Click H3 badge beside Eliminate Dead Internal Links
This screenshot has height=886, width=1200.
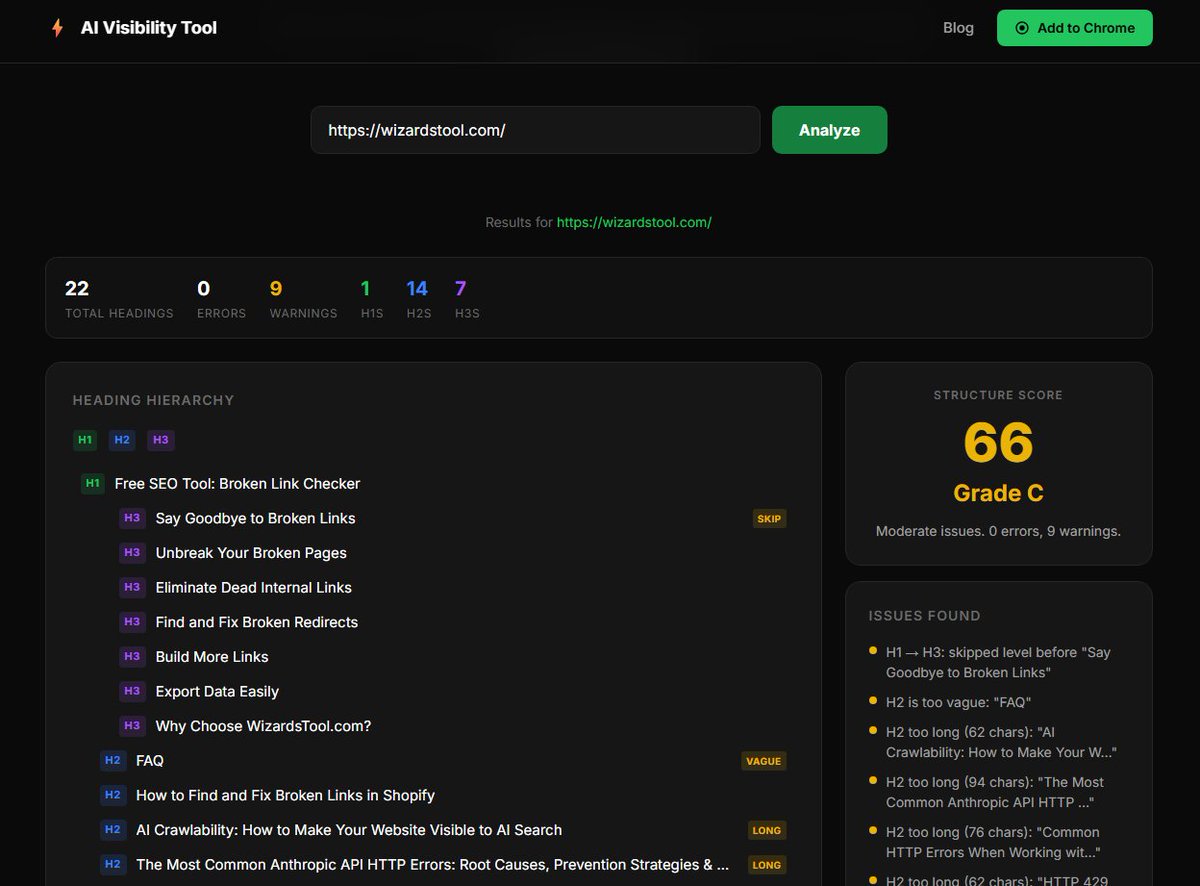point(132,587)
